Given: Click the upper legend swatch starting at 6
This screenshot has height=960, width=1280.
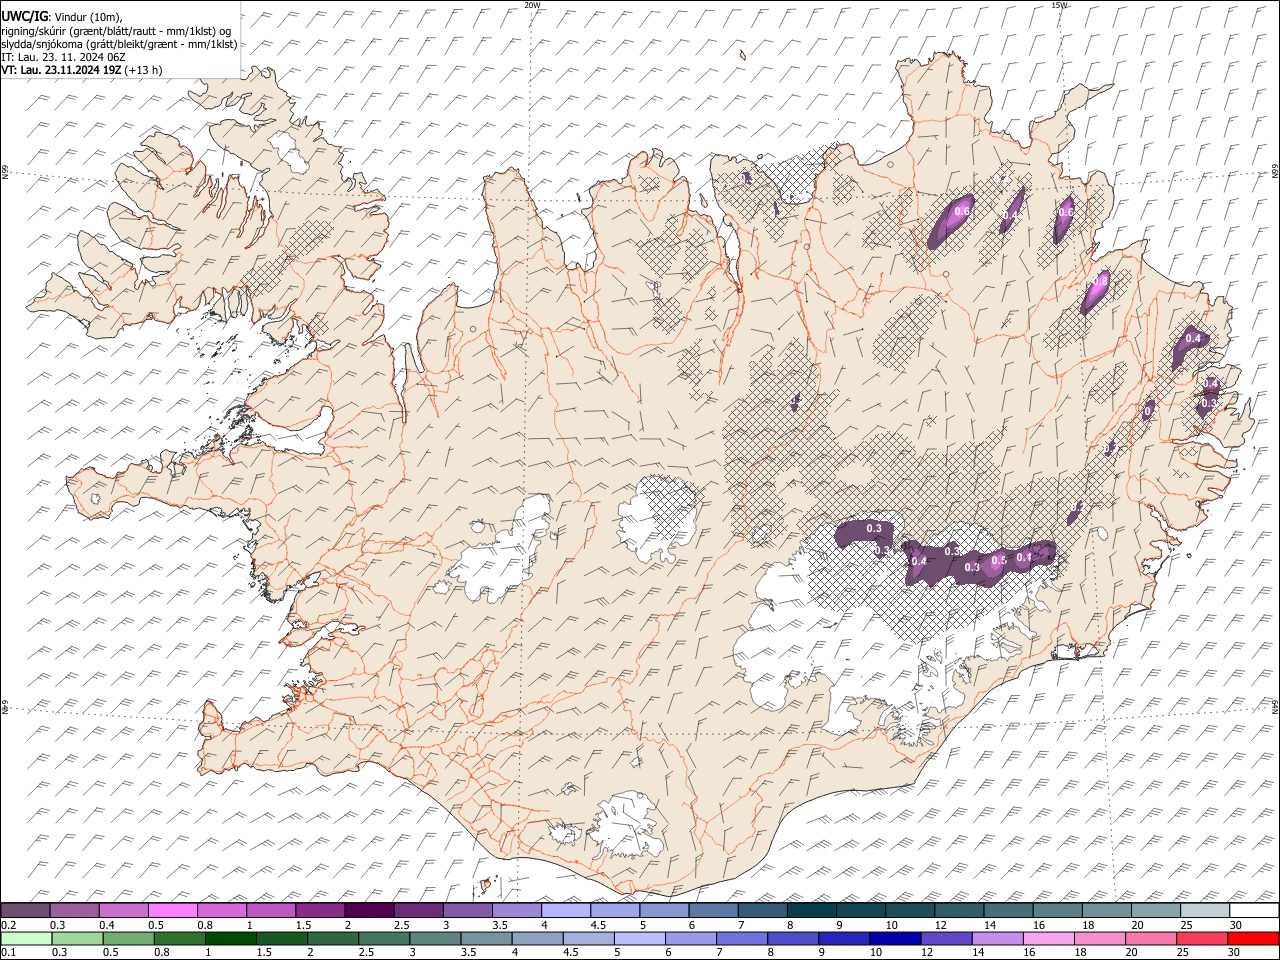Looking at the screenshot, I should point(713,910).
